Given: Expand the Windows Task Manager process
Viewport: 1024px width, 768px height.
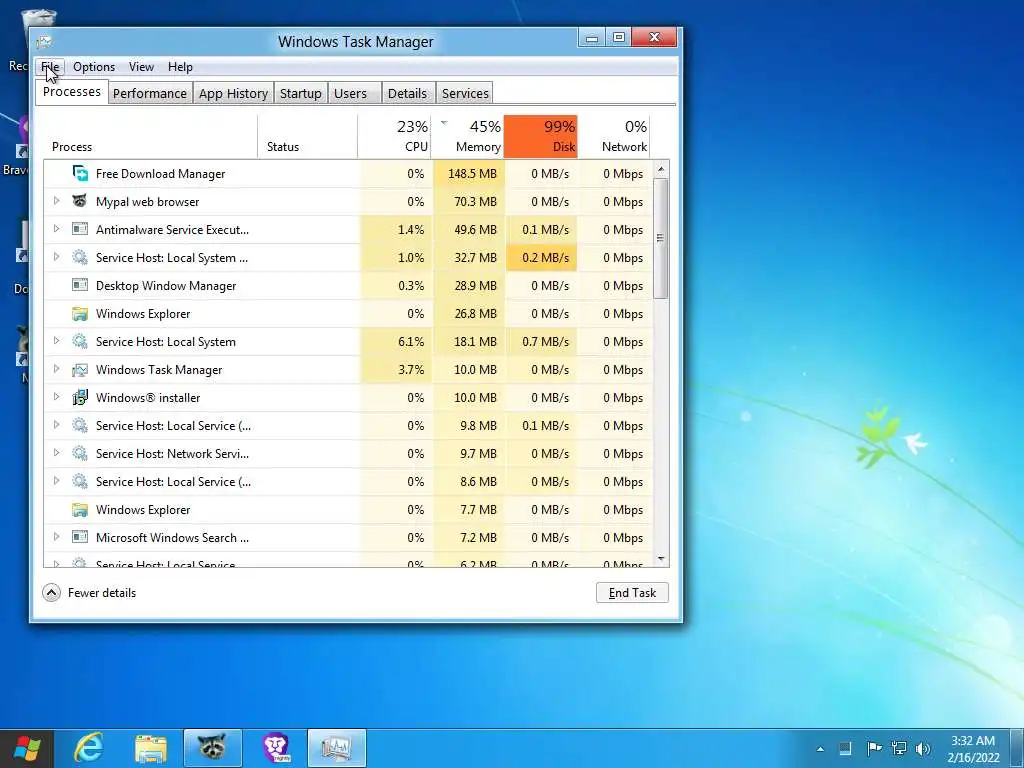Looking at the screenshot, I should coord(56,369).
